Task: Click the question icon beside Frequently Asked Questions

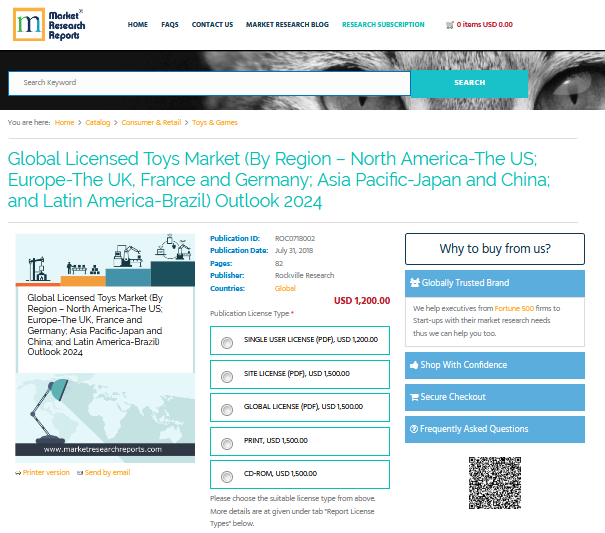Action: tap(414, 429)
